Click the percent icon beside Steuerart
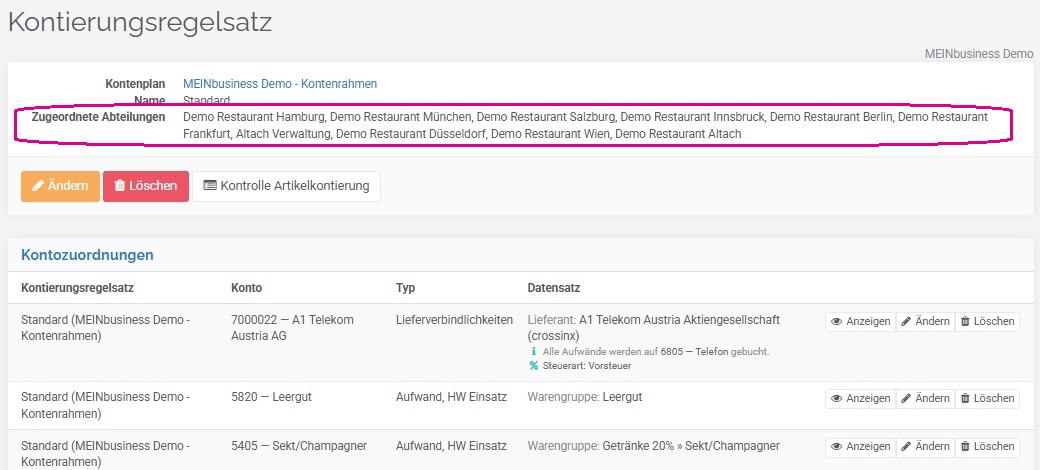Screen dimensions: 1040x470 coord(534,365)
